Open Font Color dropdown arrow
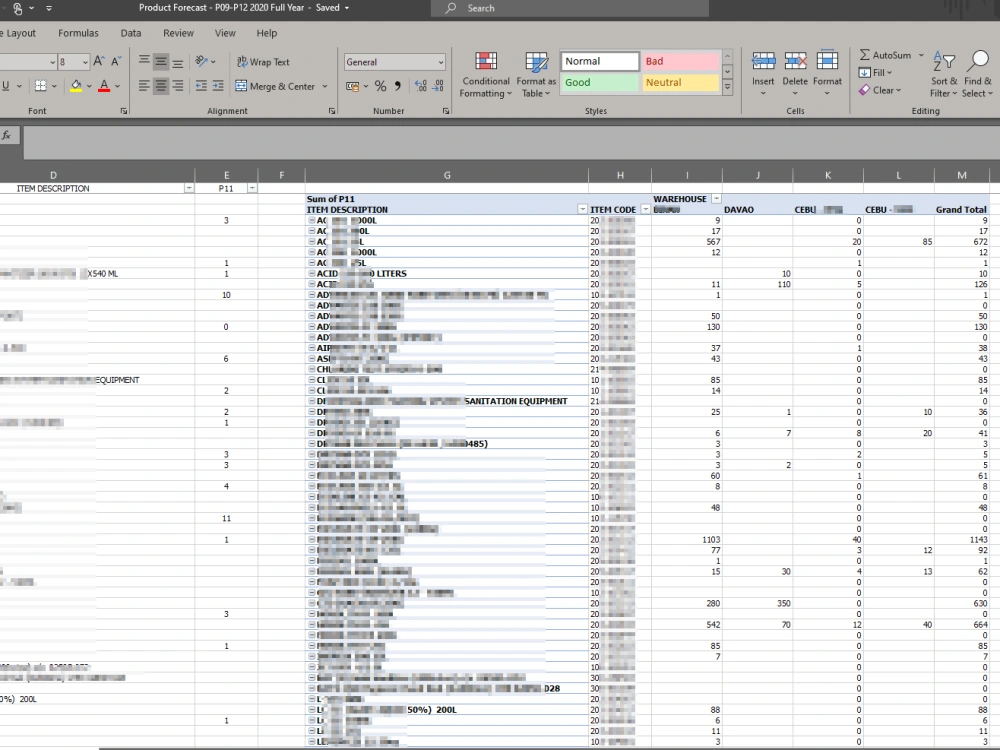The height and width of the screenshot is (750, 1000). 117,86
